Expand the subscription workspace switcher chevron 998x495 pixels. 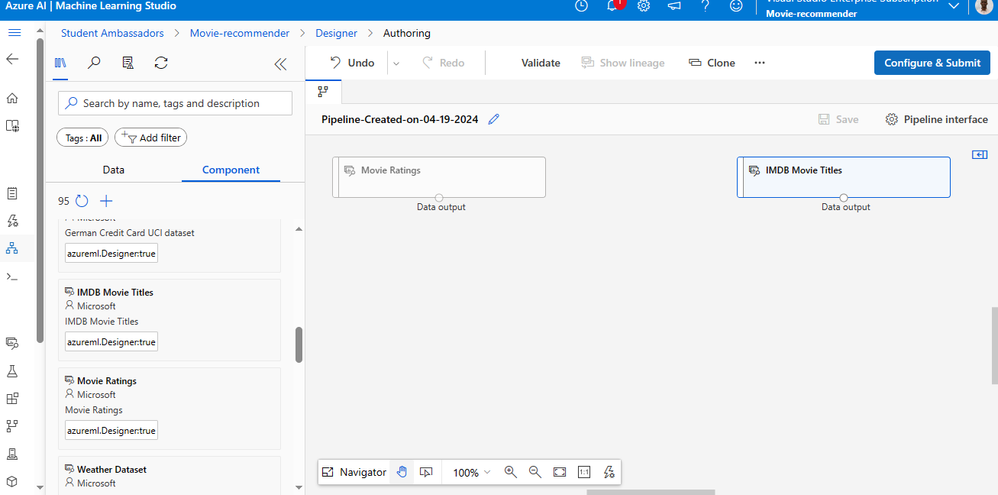(953, 6)
